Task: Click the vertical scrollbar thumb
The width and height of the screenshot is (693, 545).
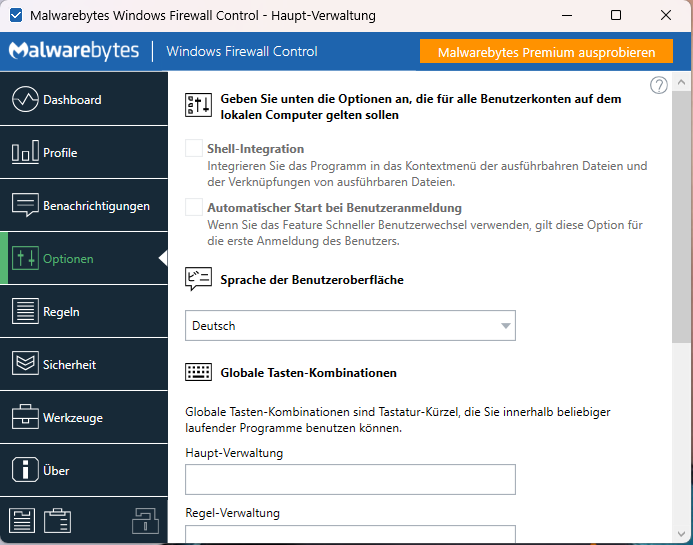Action: (681, 217)
